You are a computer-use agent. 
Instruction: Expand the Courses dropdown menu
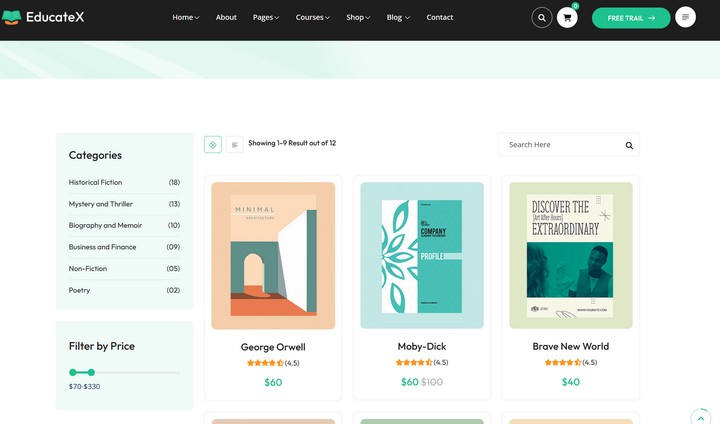pos(313,17)
